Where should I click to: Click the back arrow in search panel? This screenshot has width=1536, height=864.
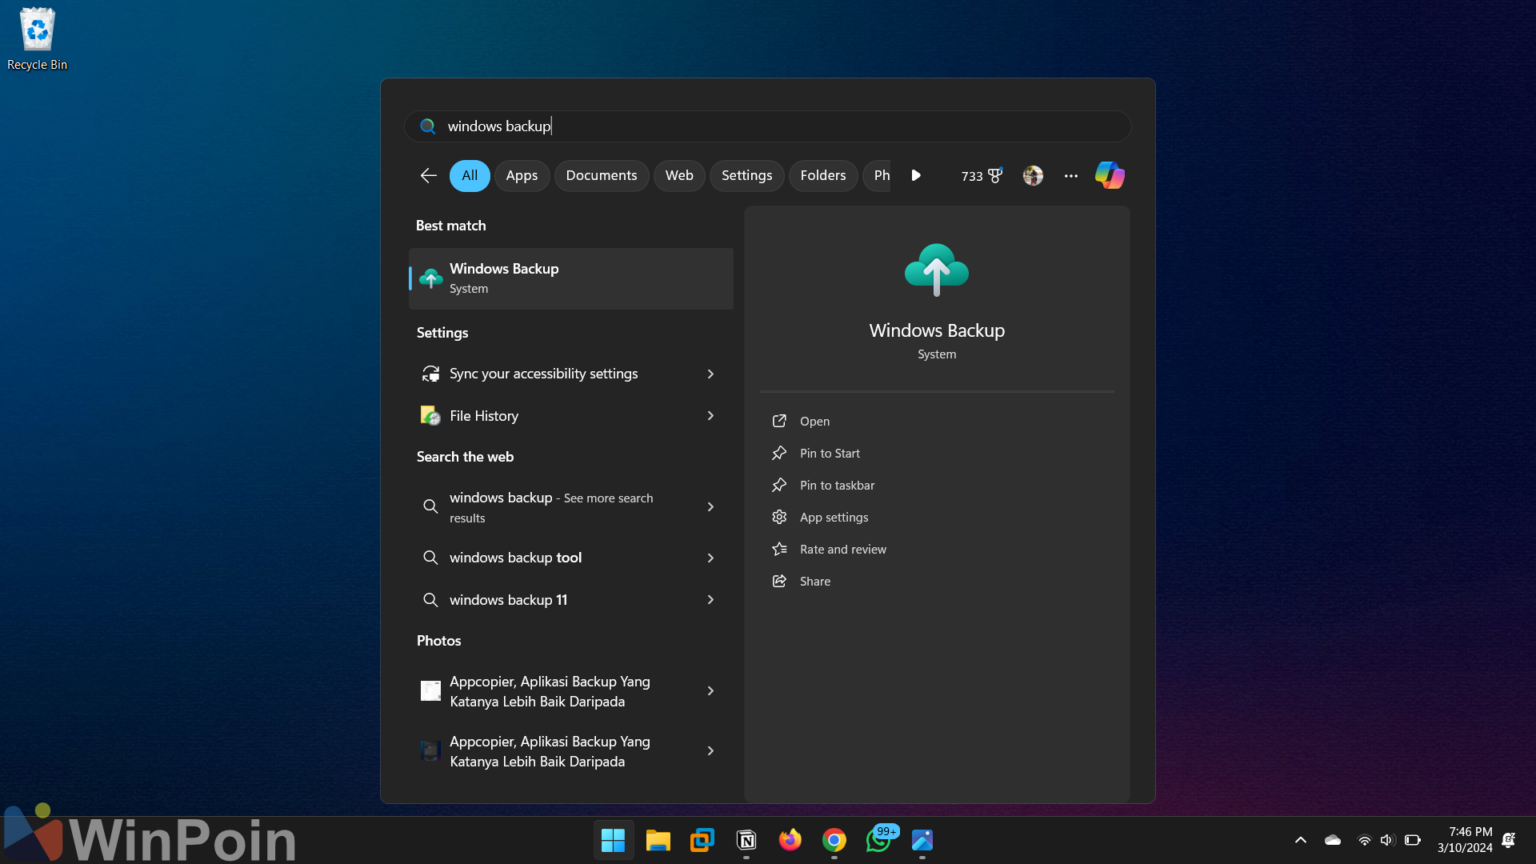click(428, 175)
